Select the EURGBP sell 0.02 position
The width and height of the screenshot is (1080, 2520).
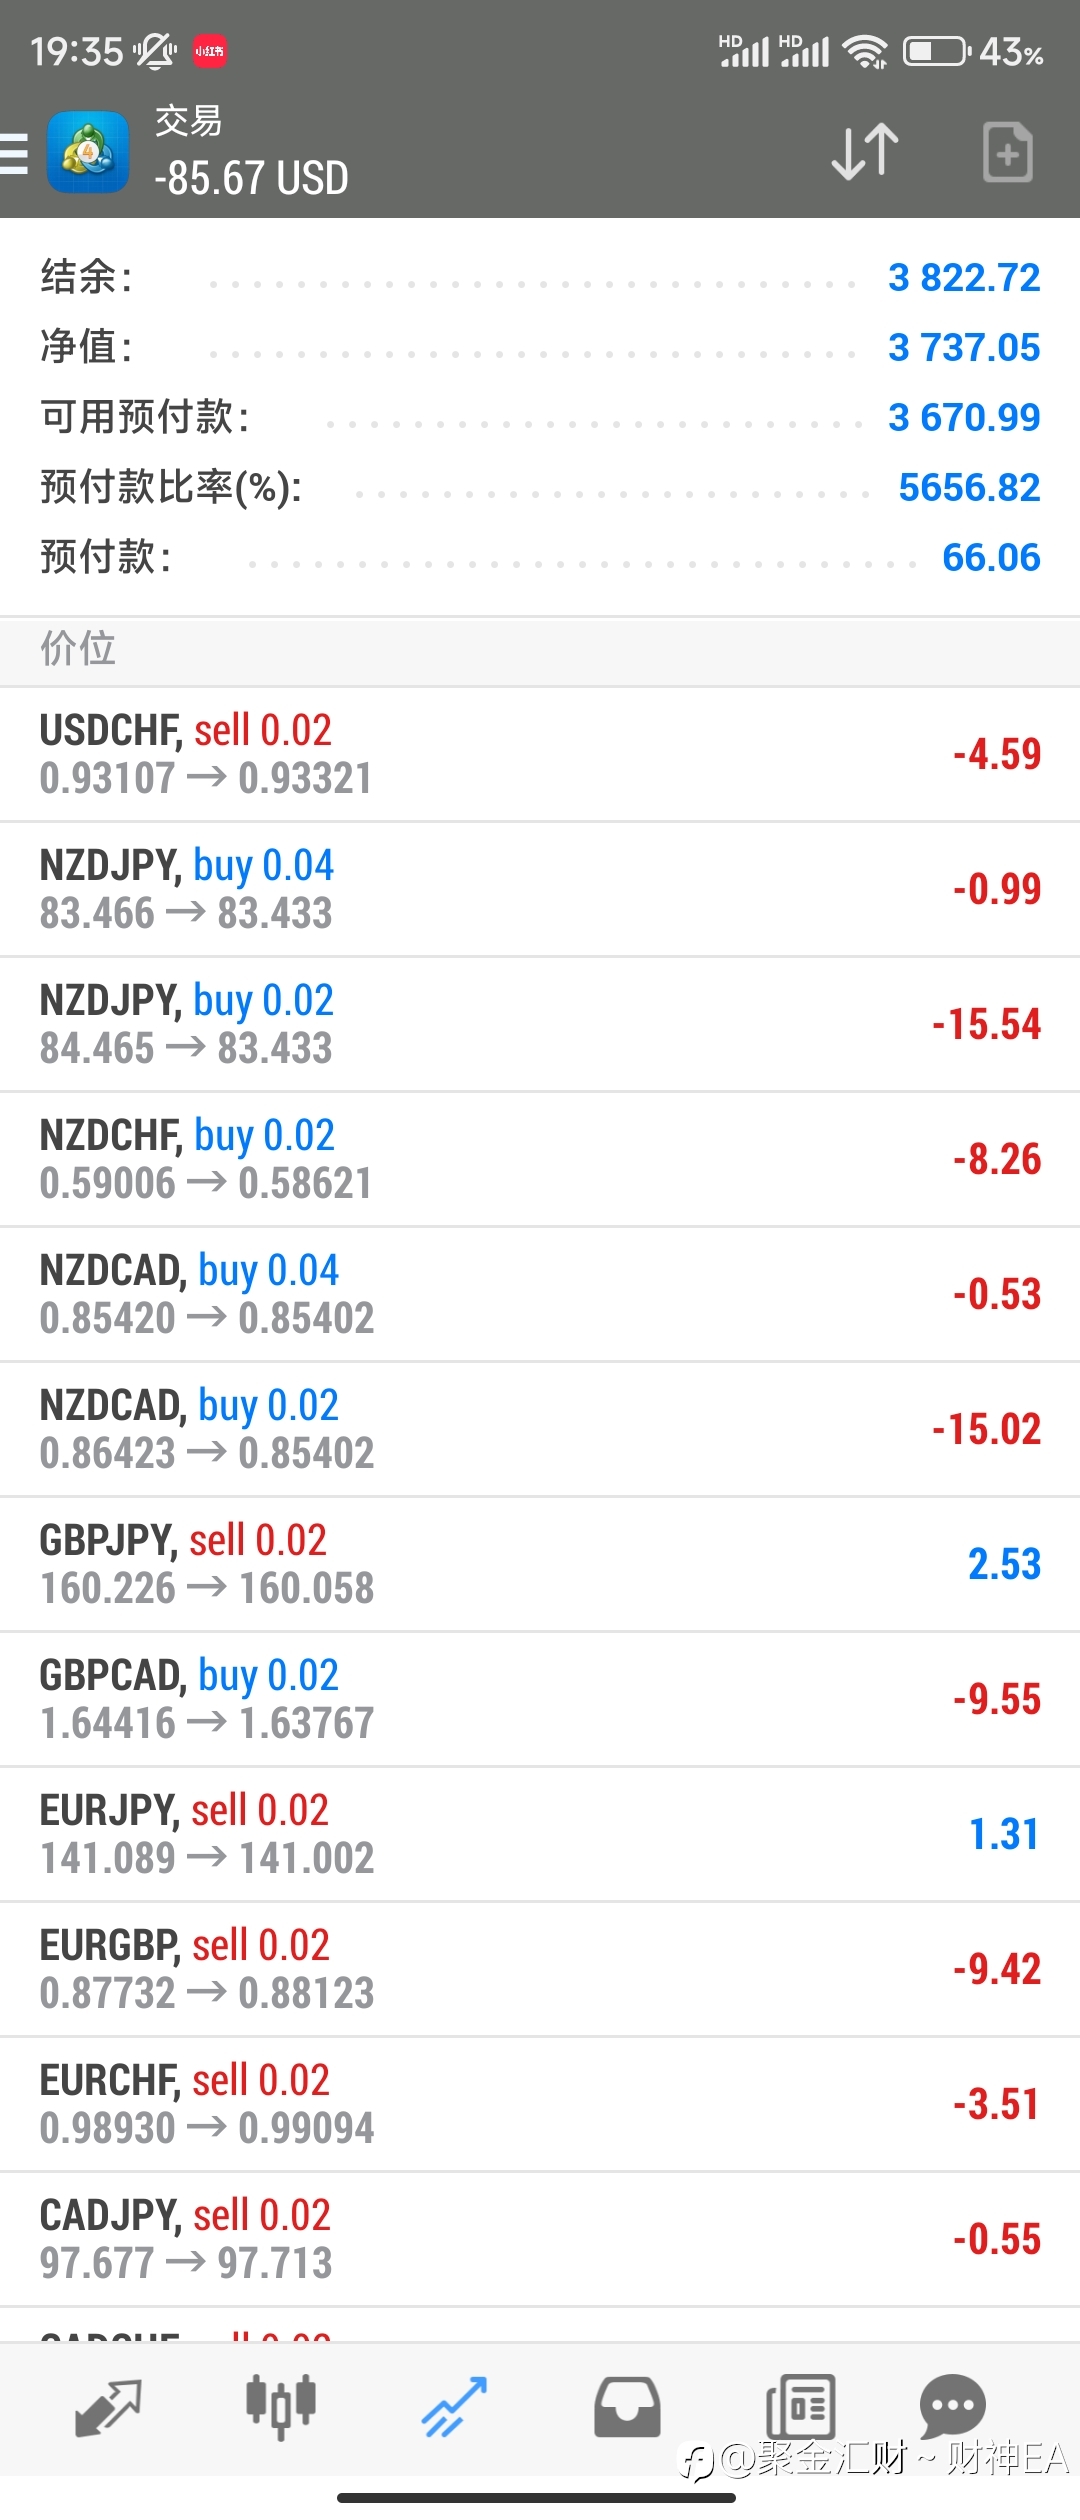[x=540, y=1969]
